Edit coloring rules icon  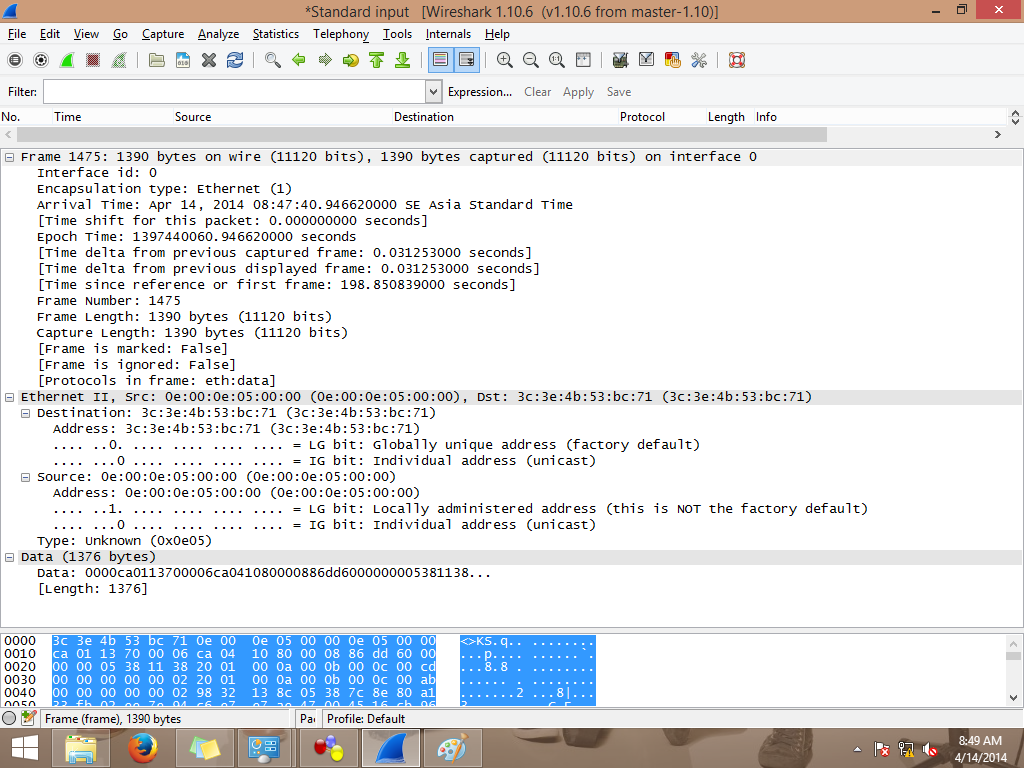(673, 60)
